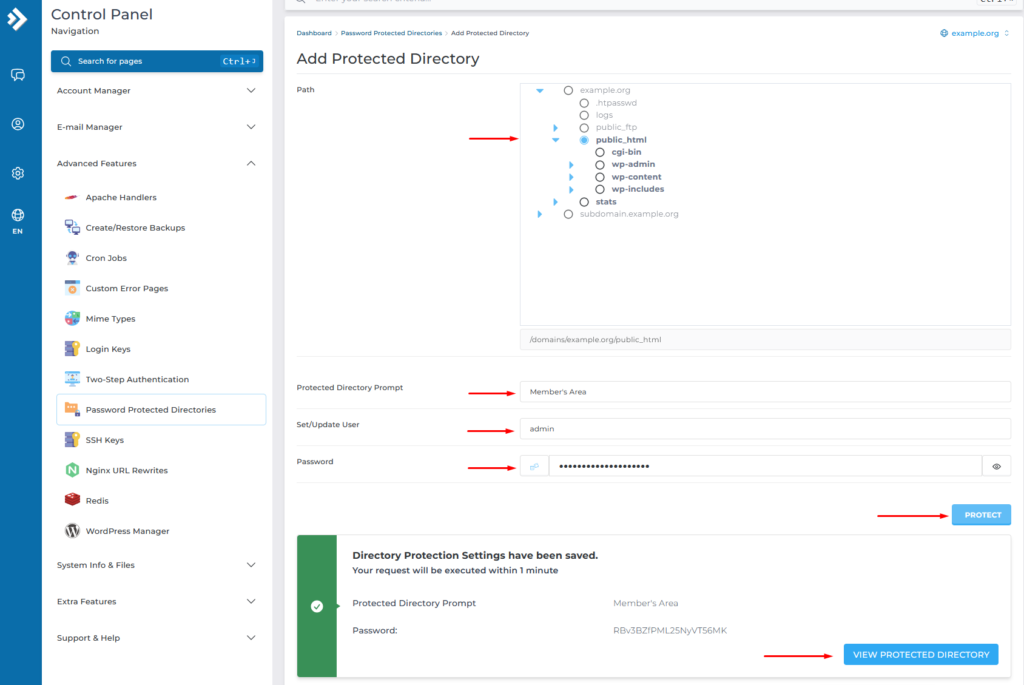Screen dimensions: 1024x685
Task: Open VIEW PROTECTED DIRECTORY
Action: [920, 654]
